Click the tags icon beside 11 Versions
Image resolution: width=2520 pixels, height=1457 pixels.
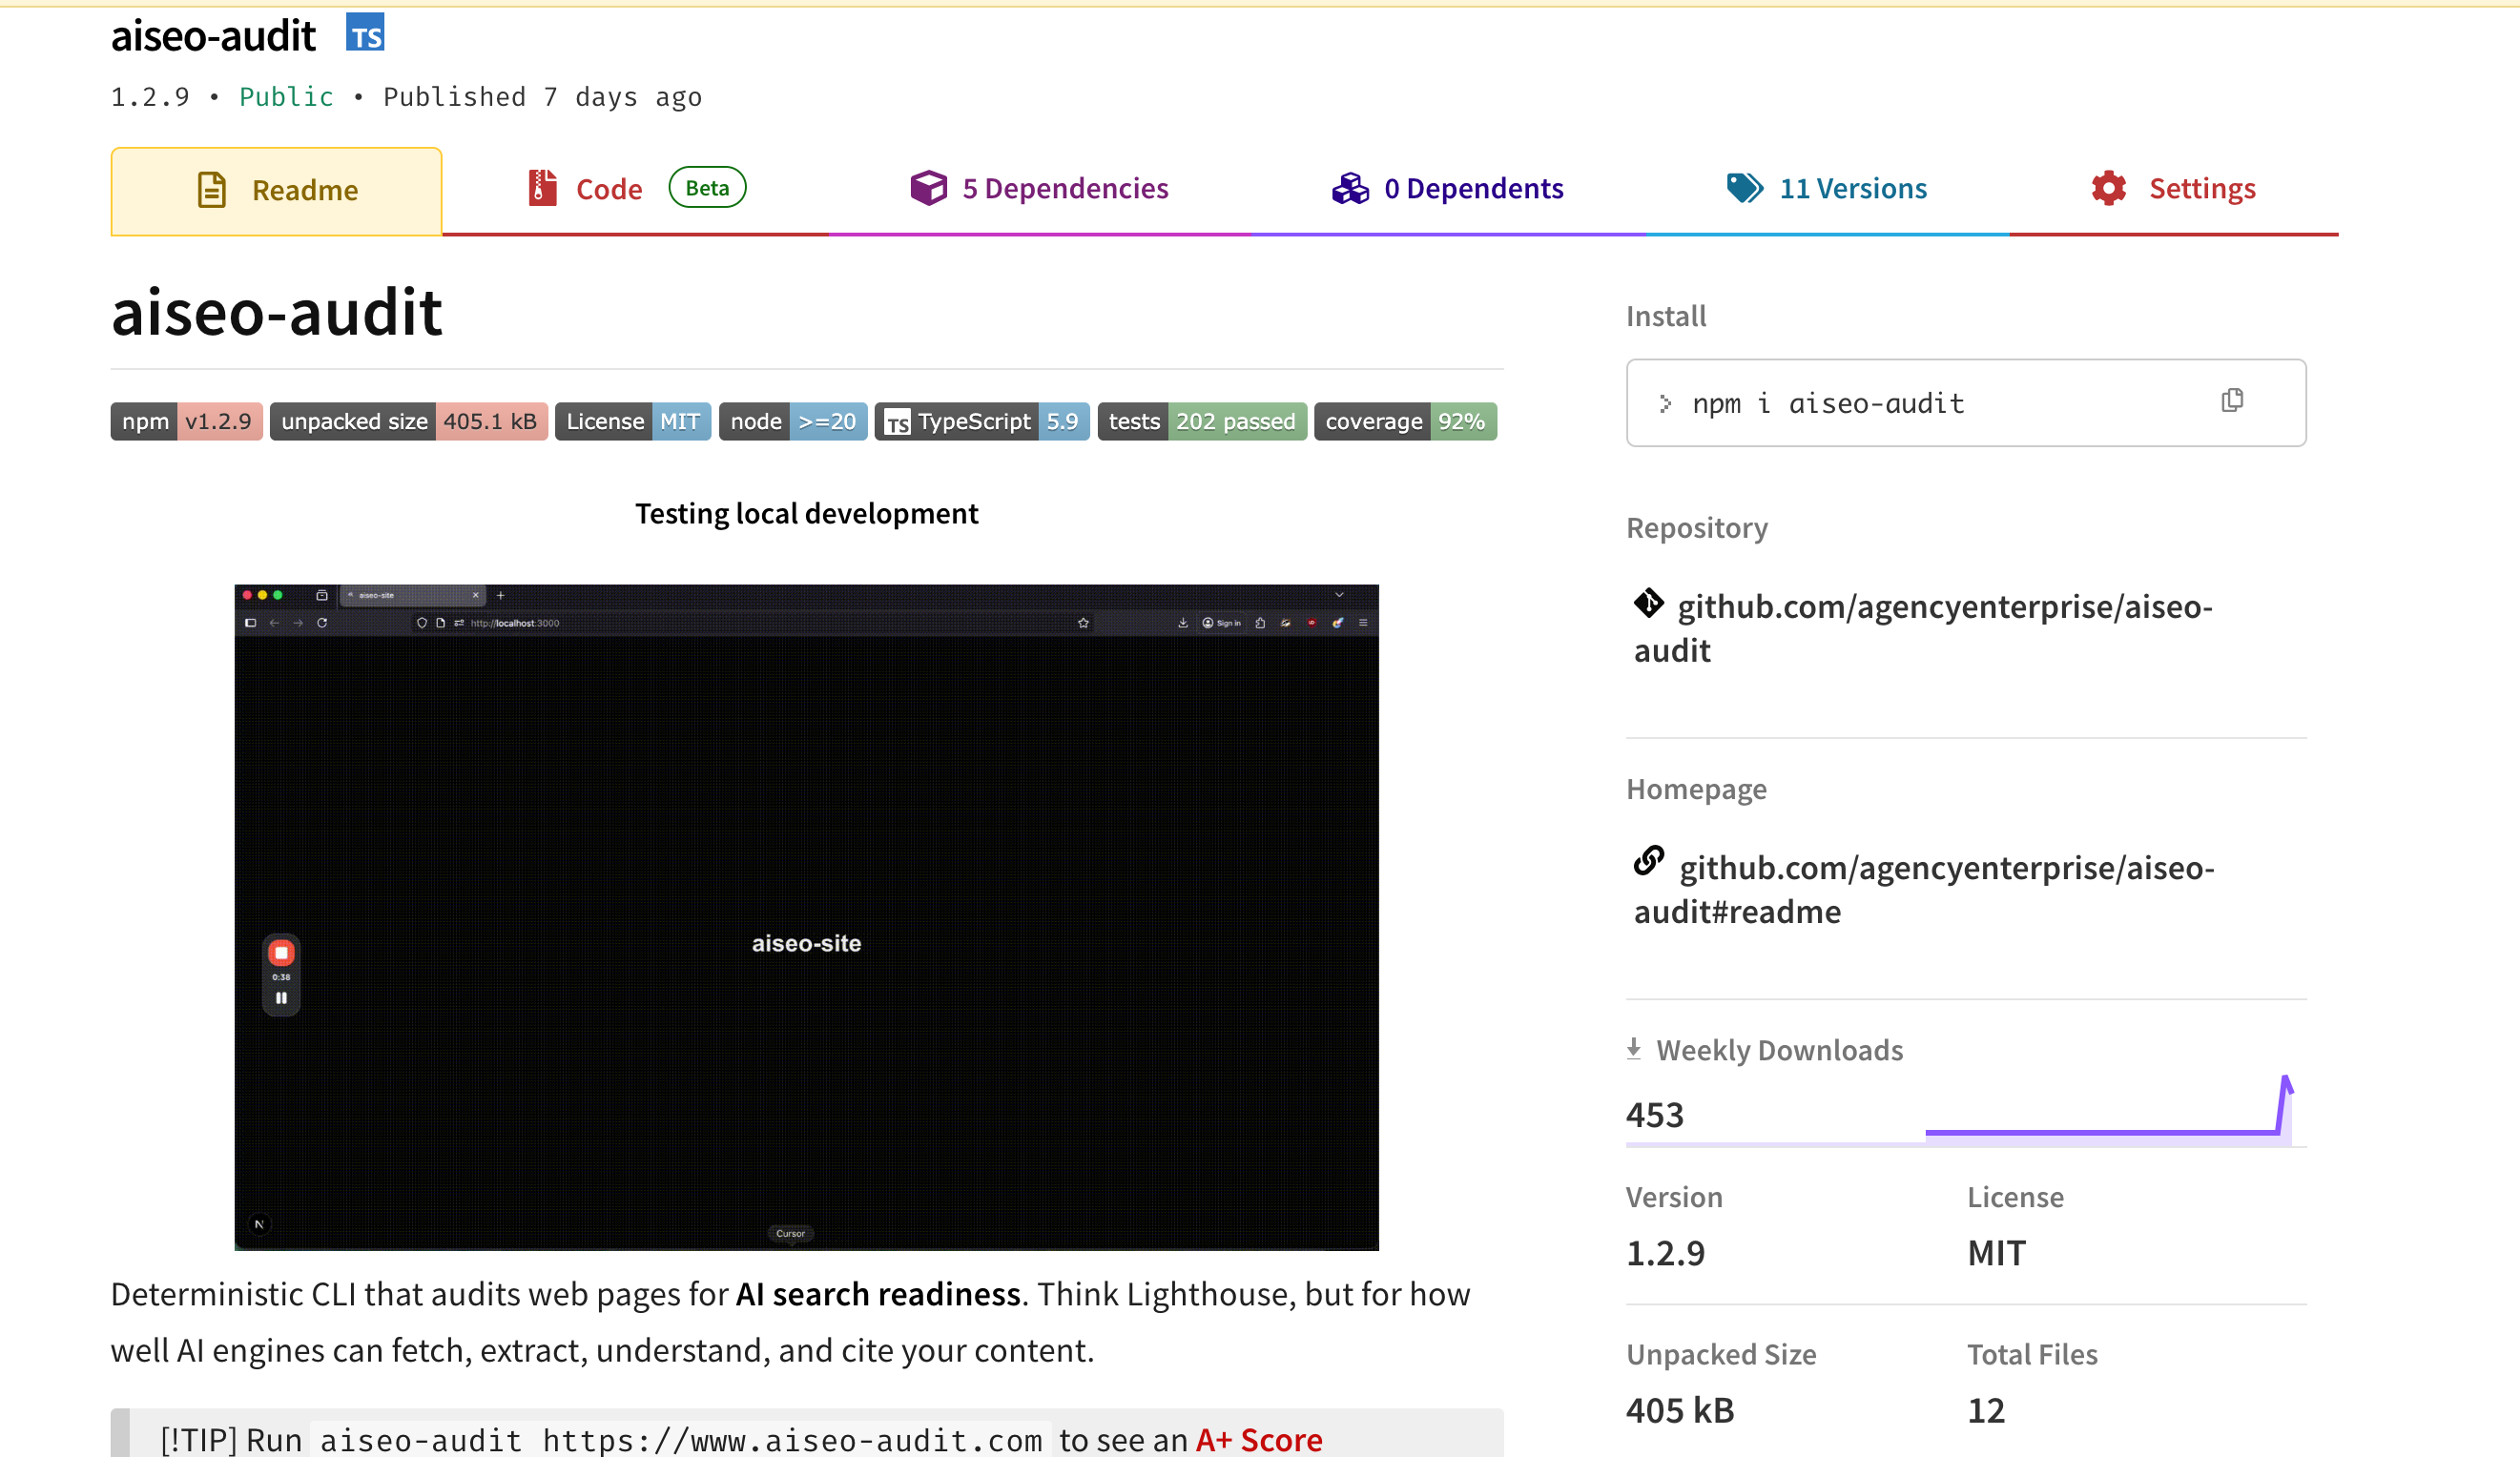click(x=1743, y=186)
